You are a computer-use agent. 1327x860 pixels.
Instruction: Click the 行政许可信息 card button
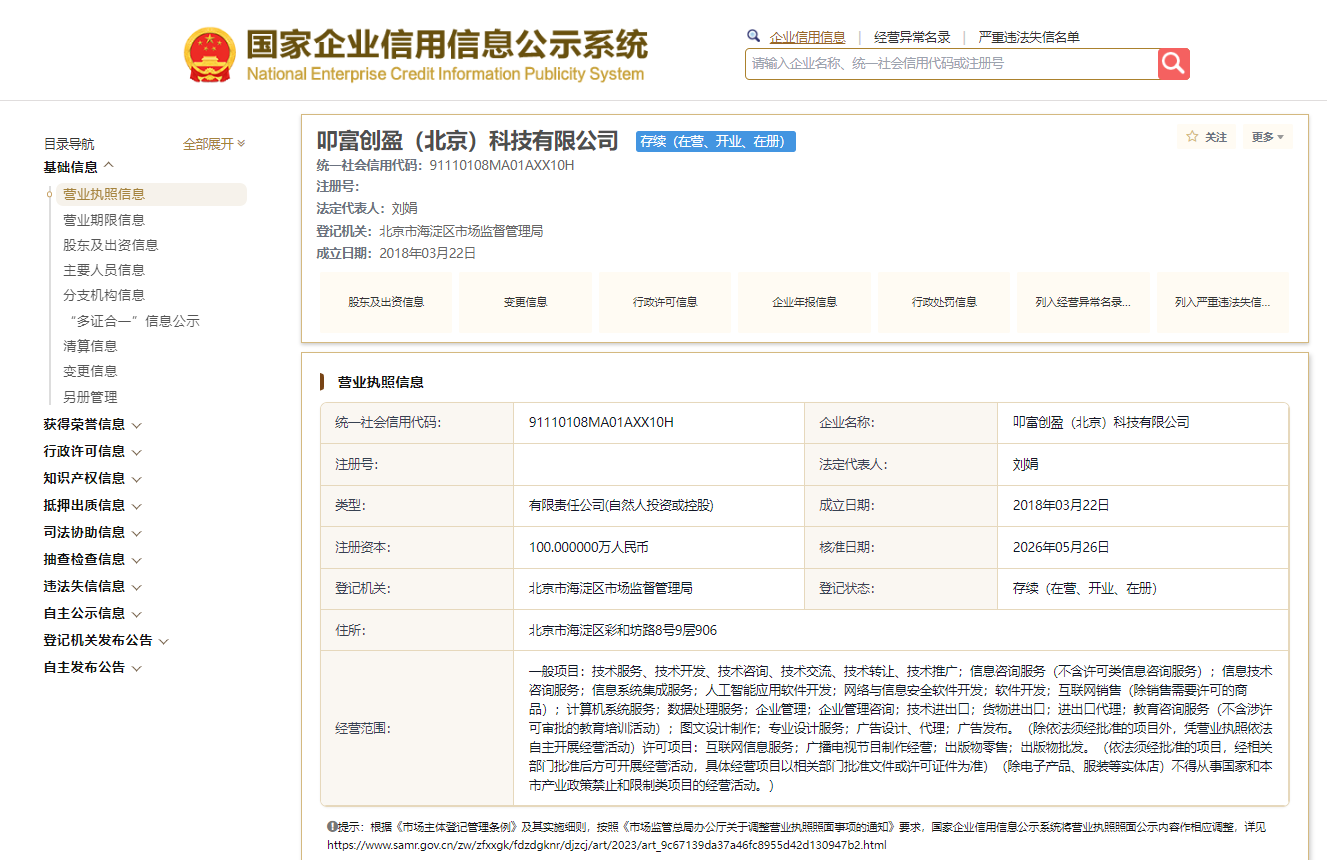click(665, 302)
